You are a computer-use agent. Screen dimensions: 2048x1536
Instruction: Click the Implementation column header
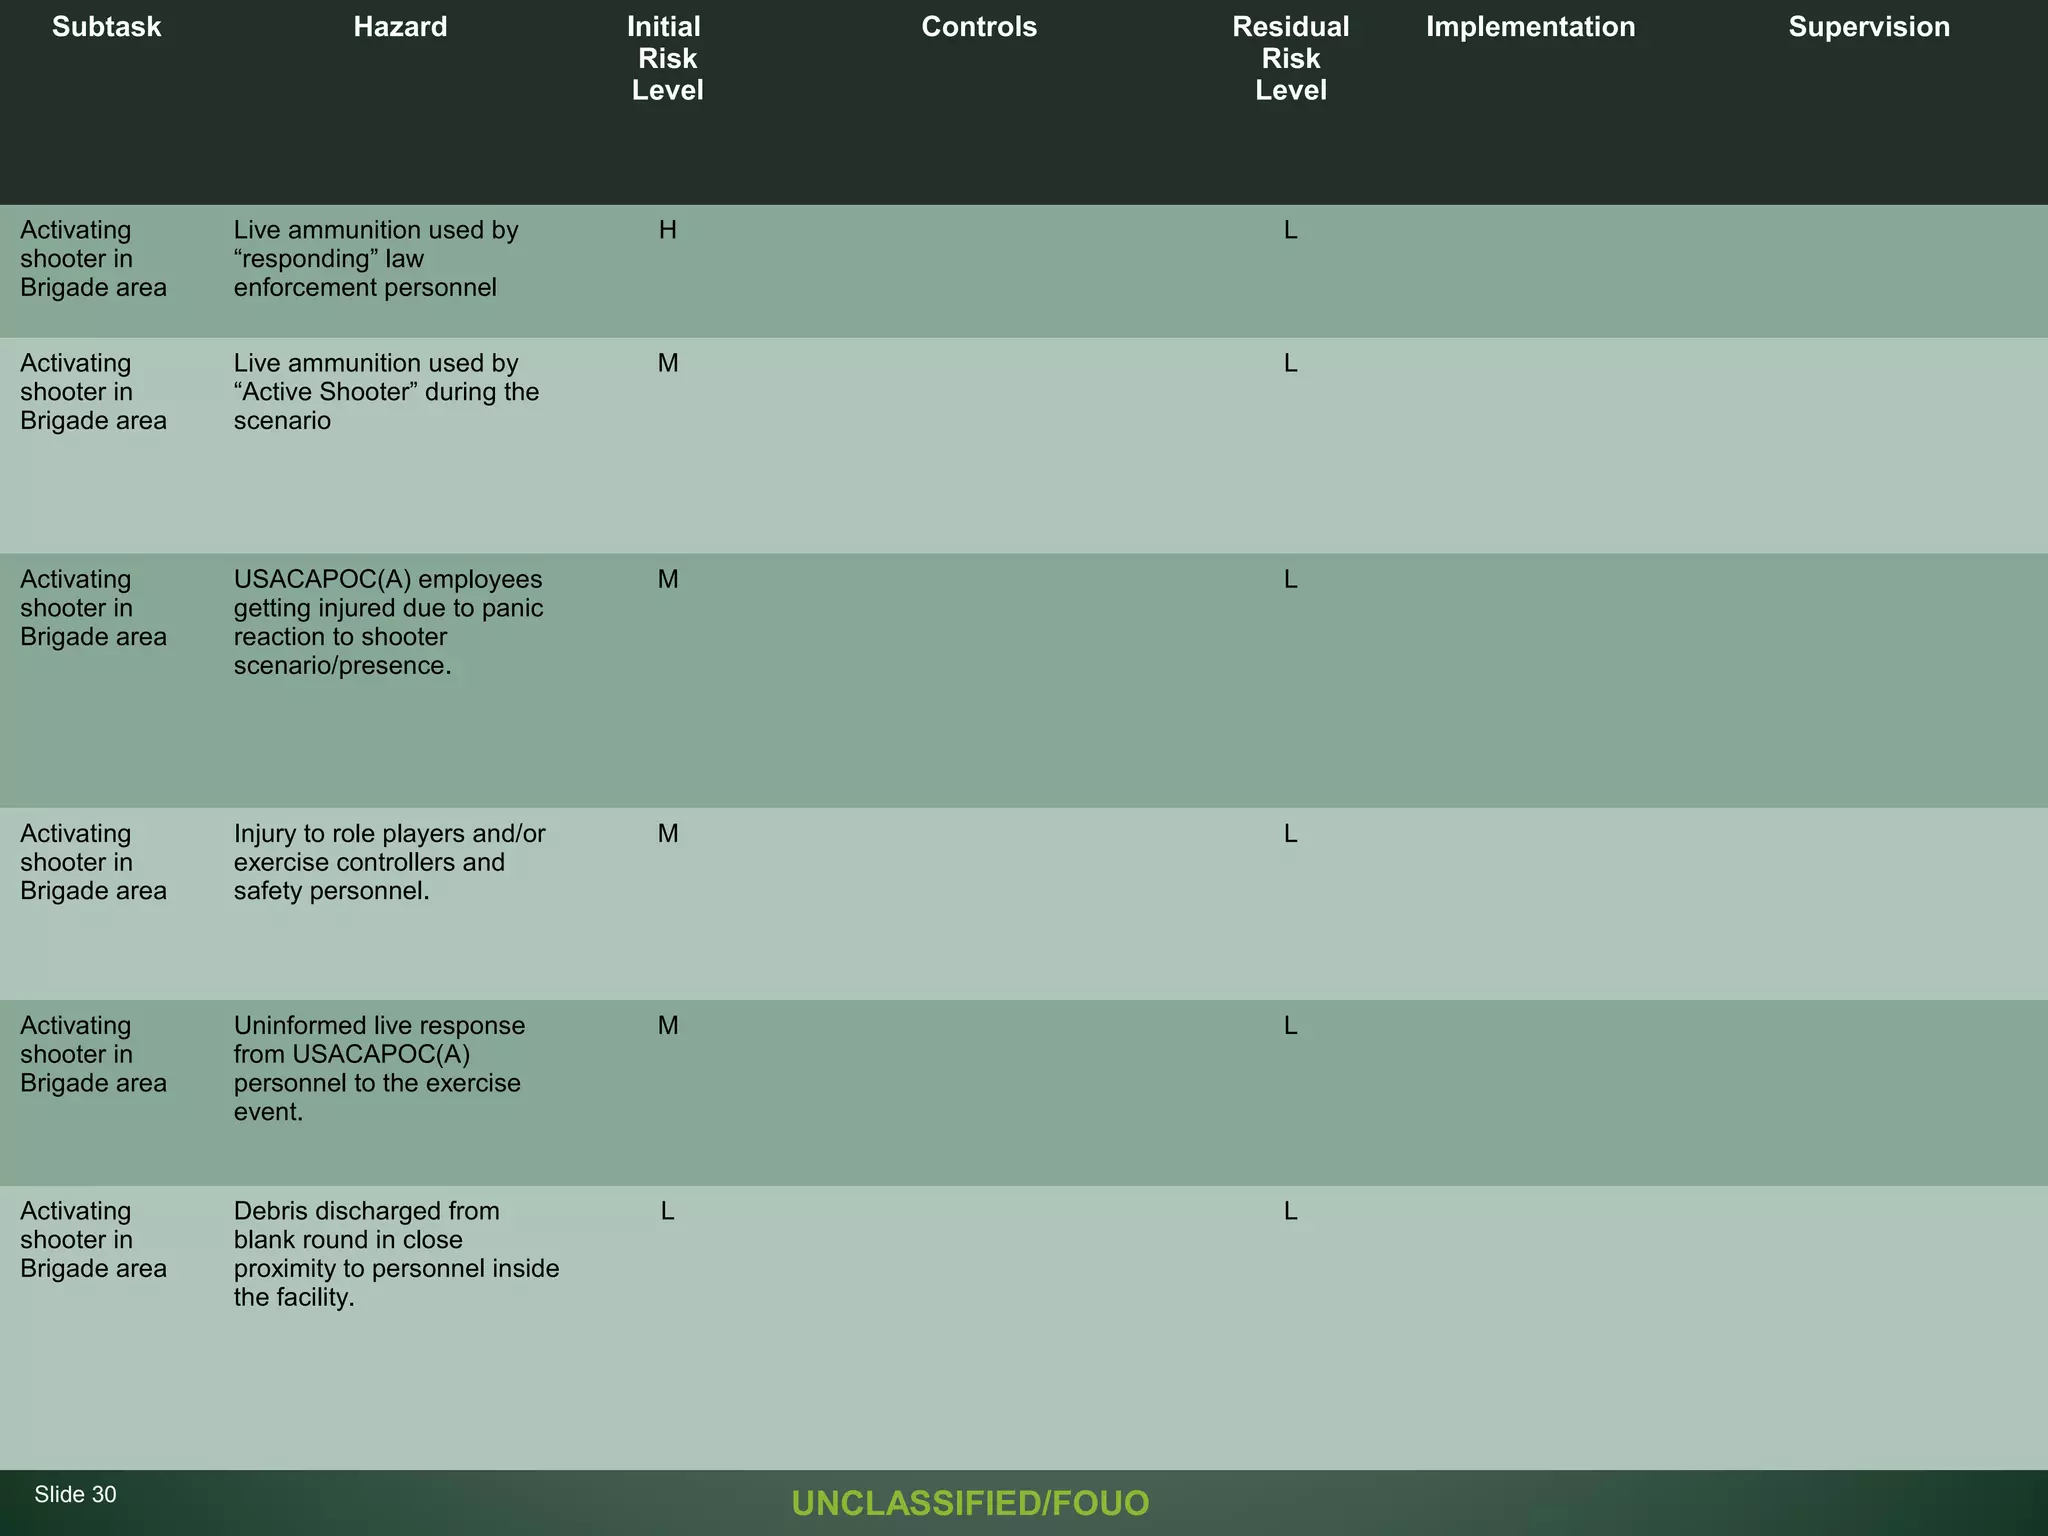pyautogui.click(x=1530, y=27)
